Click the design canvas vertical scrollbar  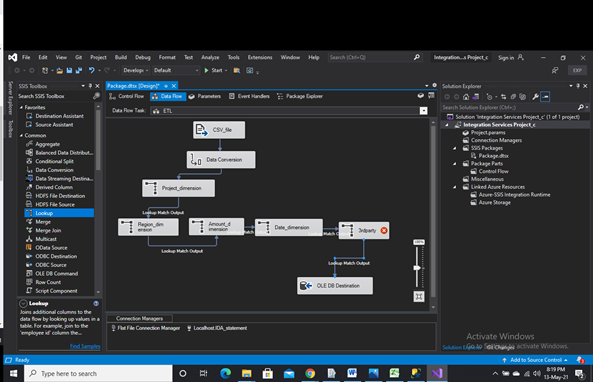433,211
